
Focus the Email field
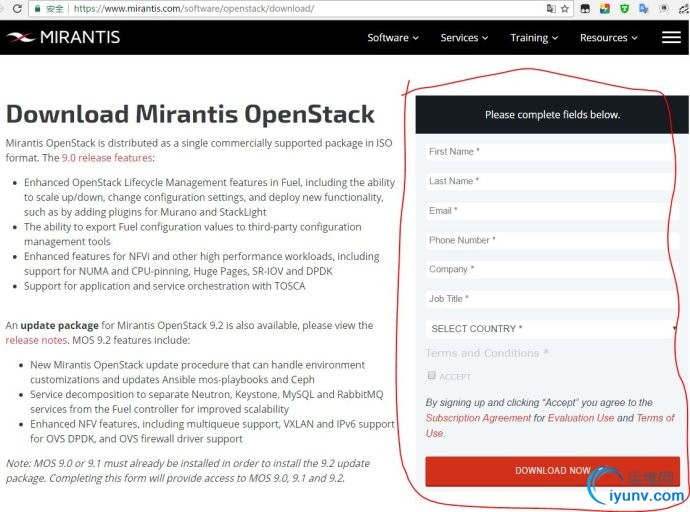coord(552,211)
